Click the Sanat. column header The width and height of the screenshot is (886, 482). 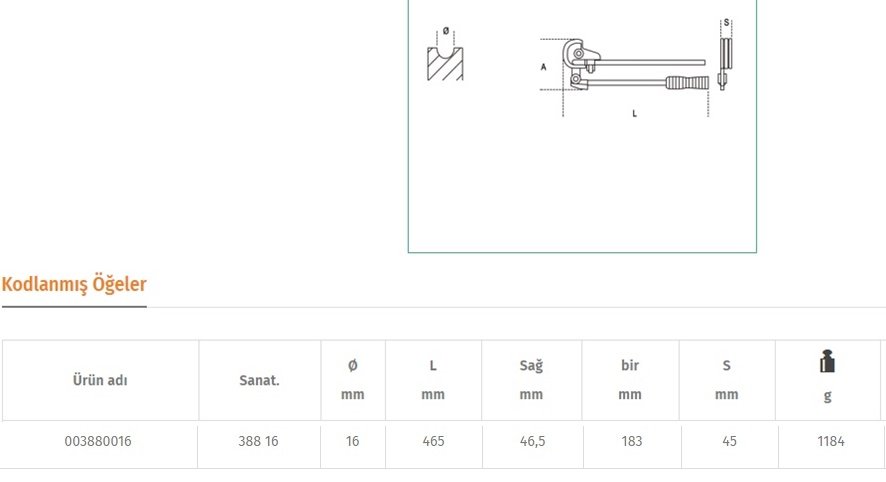click(x=259, y=380)
